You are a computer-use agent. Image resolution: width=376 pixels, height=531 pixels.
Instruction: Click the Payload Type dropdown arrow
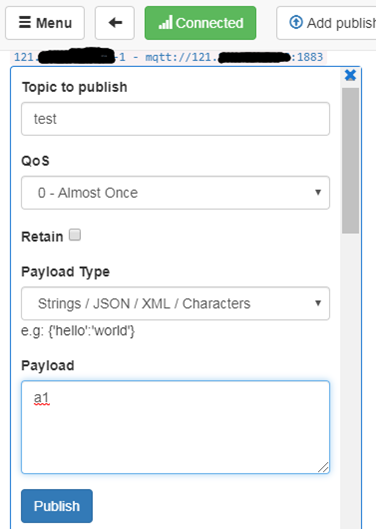click(x=318, y=303)
